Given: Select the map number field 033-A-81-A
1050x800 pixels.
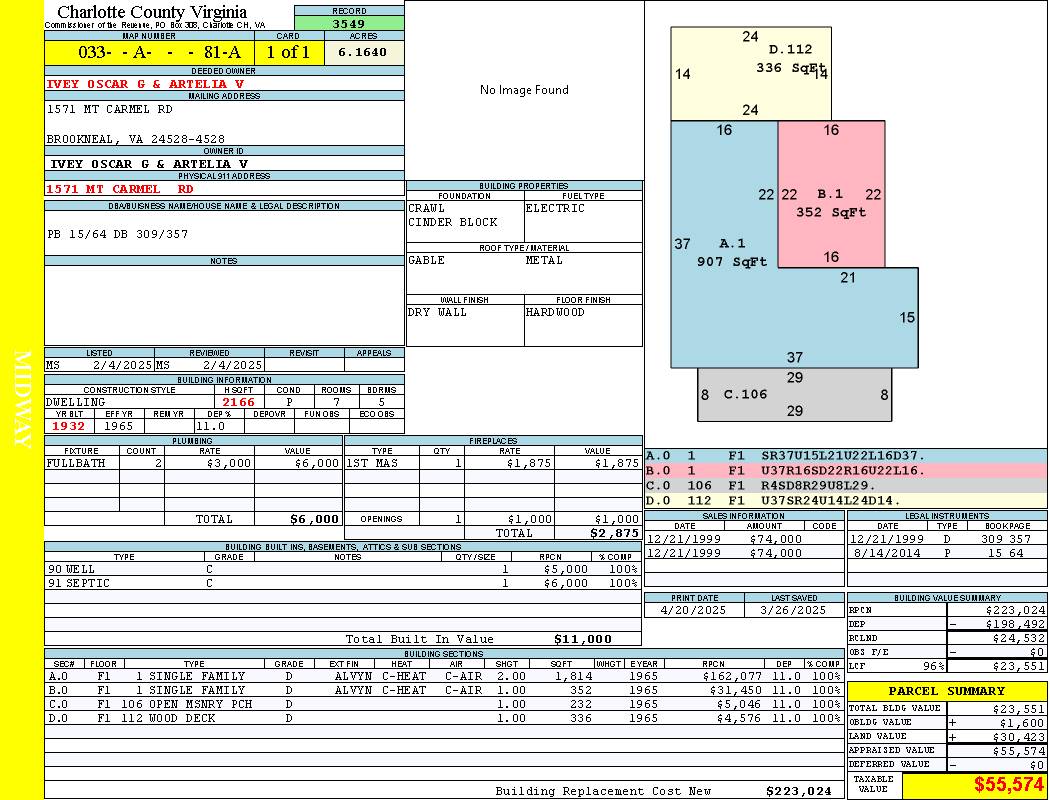Looking at the screenshot, I should (149, 52).
